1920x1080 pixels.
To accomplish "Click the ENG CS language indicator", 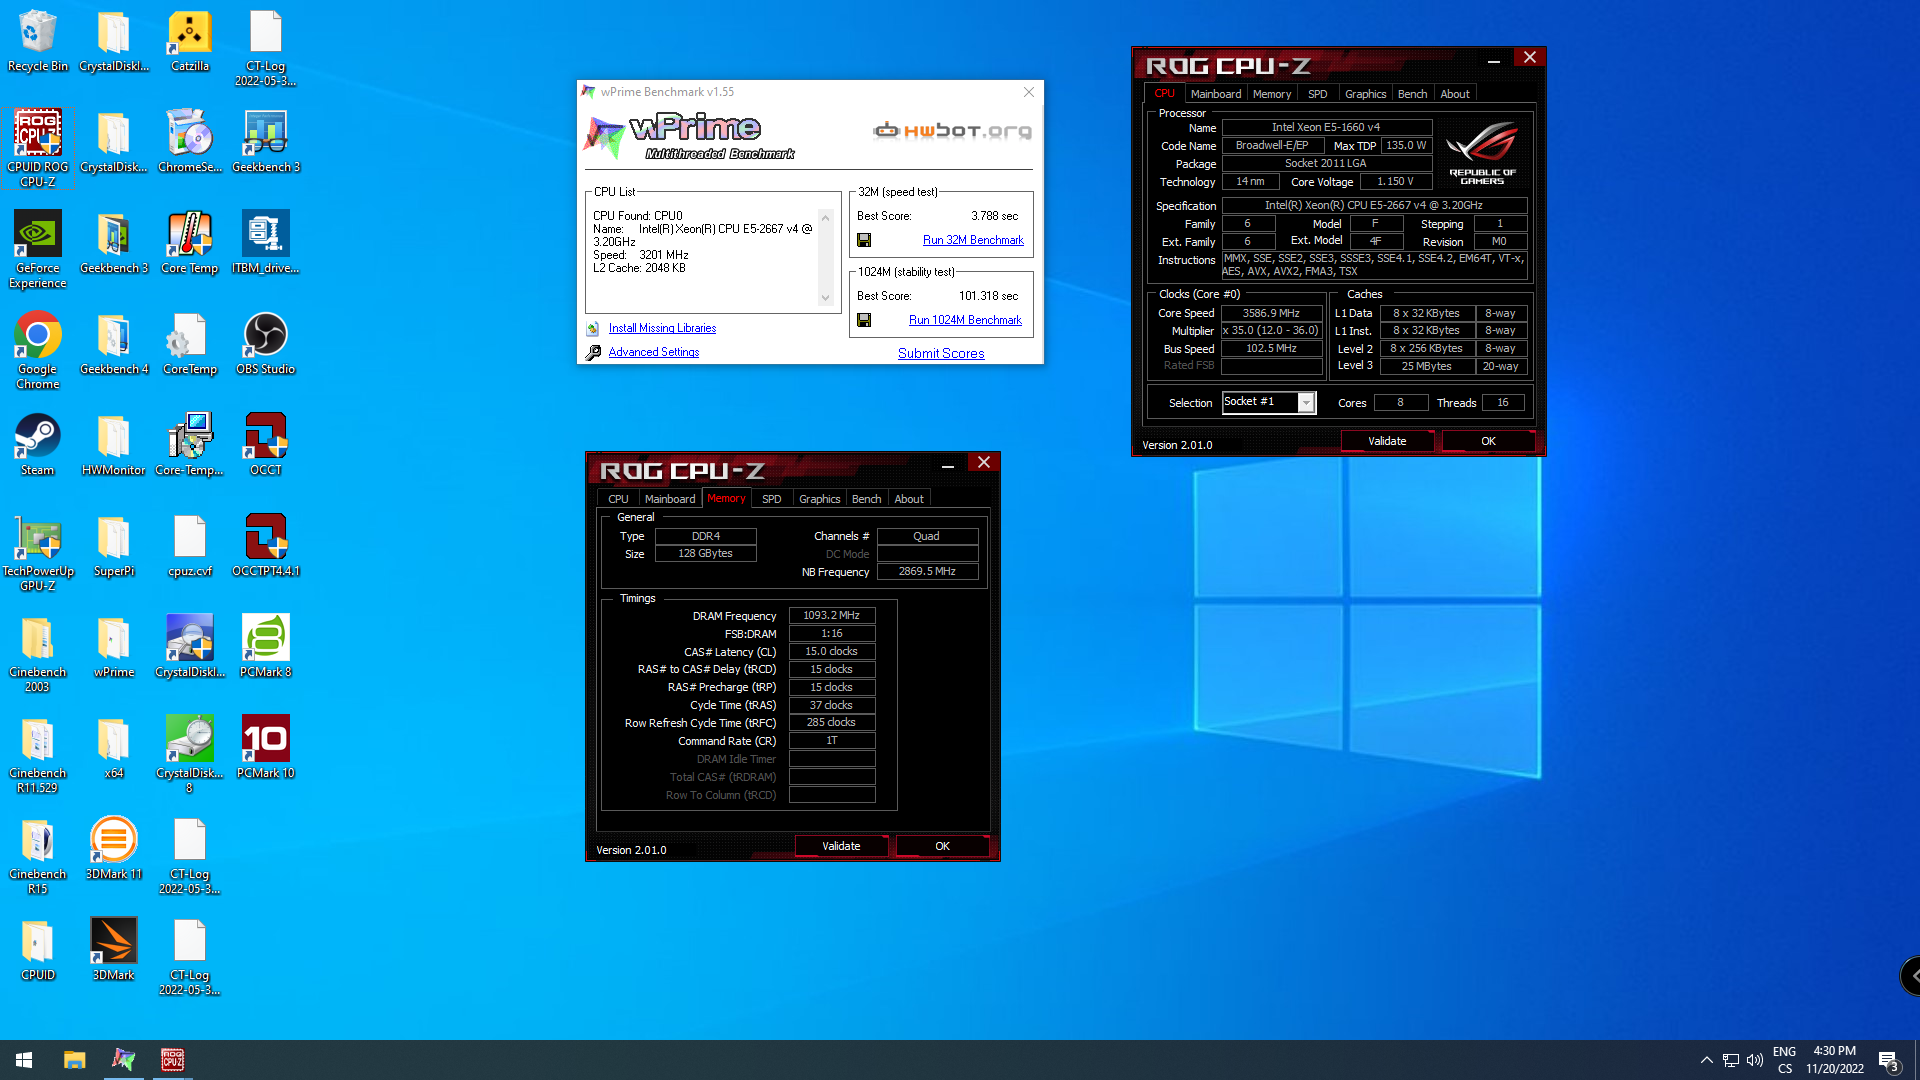I will tap(1784, 1060).
